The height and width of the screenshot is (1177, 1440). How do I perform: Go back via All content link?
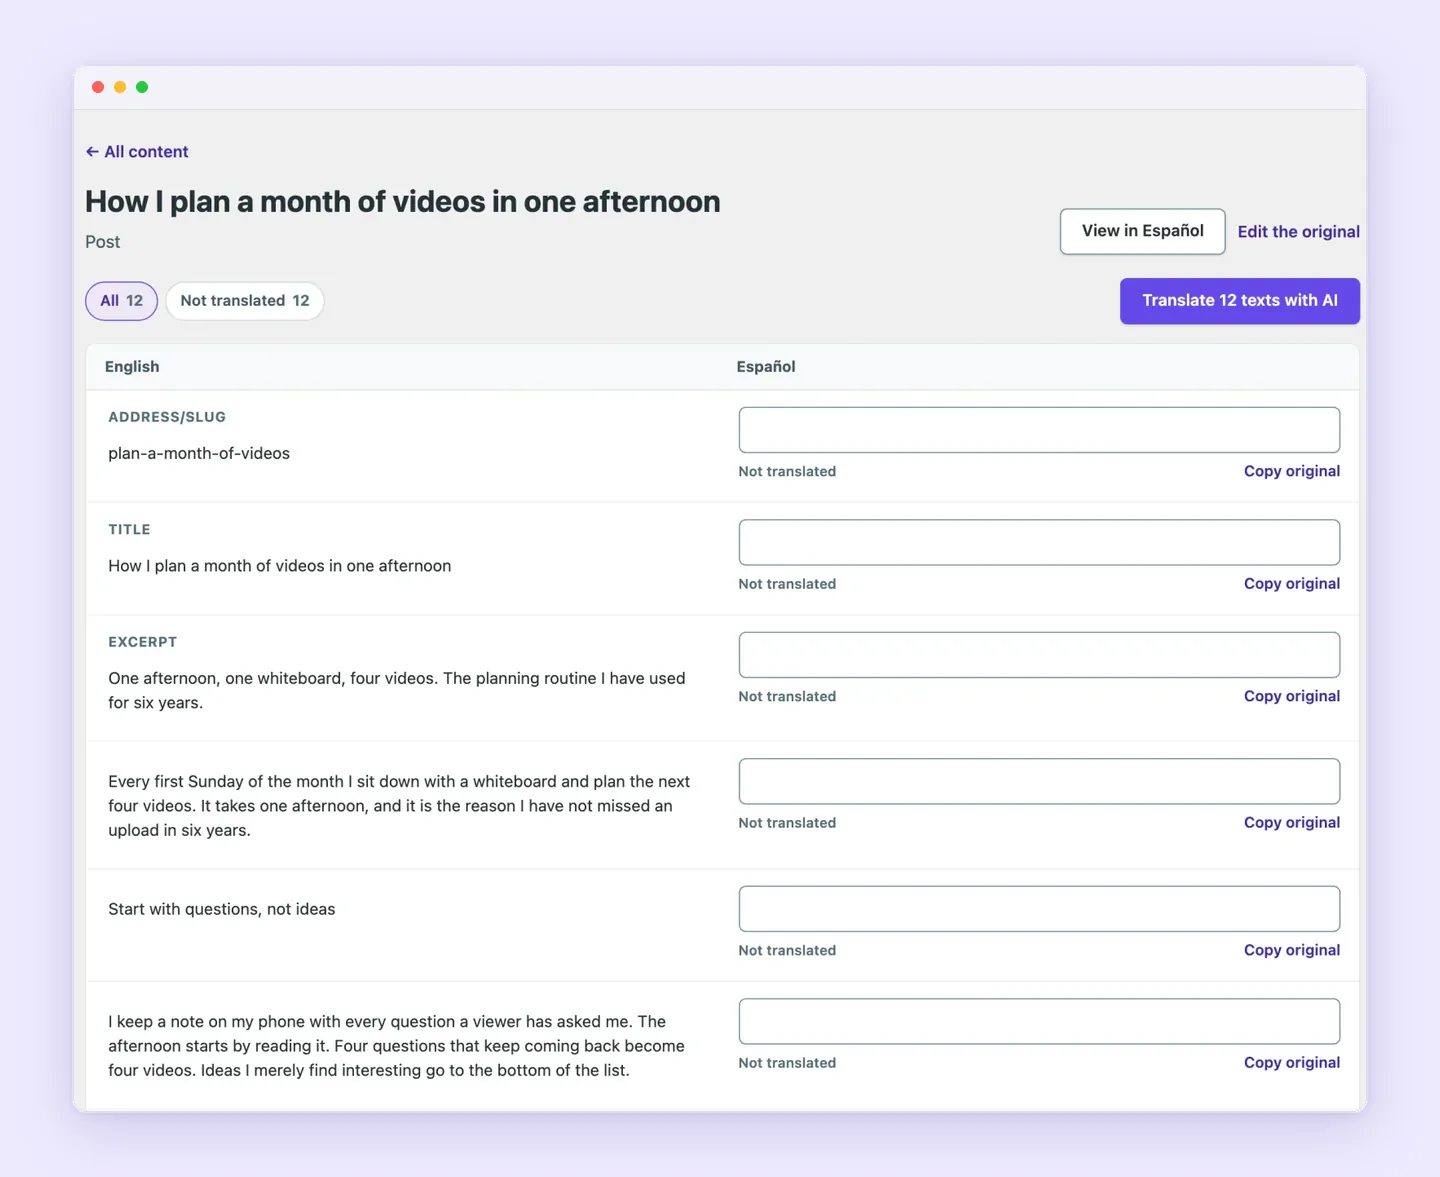tap(137, 152)
